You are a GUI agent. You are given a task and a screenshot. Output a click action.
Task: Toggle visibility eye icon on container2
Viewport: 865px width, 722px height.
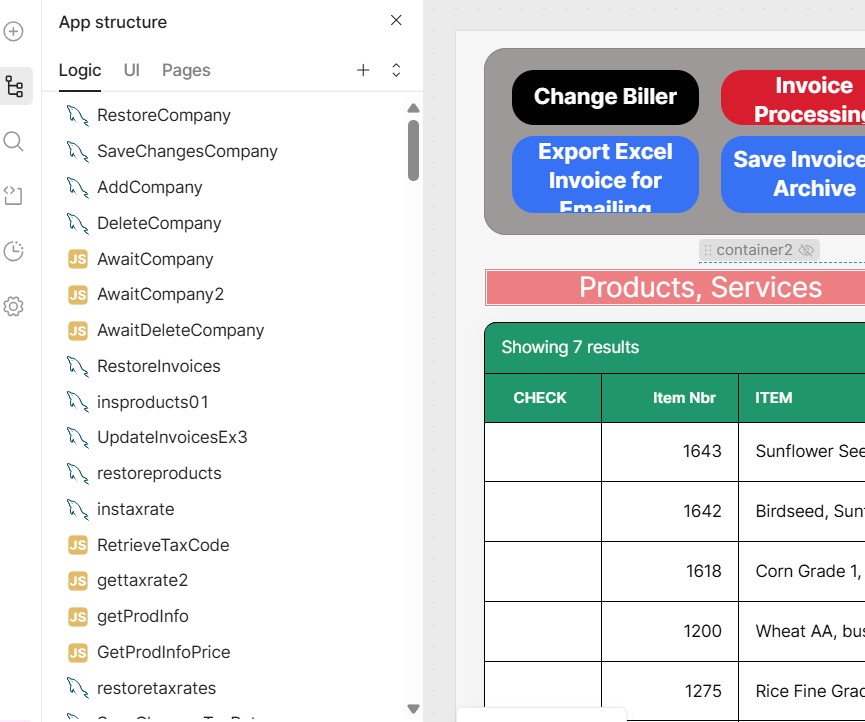pyautogui.click(x=807, y=250)
